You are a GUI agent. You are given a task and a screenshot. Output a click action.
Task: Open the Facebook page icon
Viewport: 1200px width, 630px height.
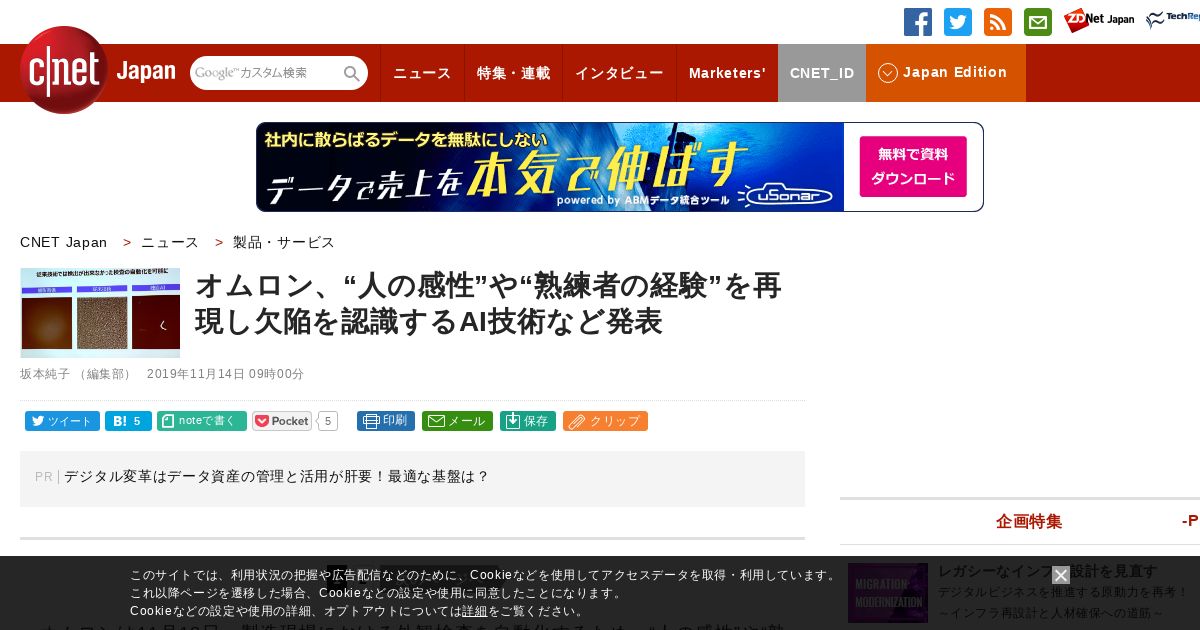[x=918, y=22]
